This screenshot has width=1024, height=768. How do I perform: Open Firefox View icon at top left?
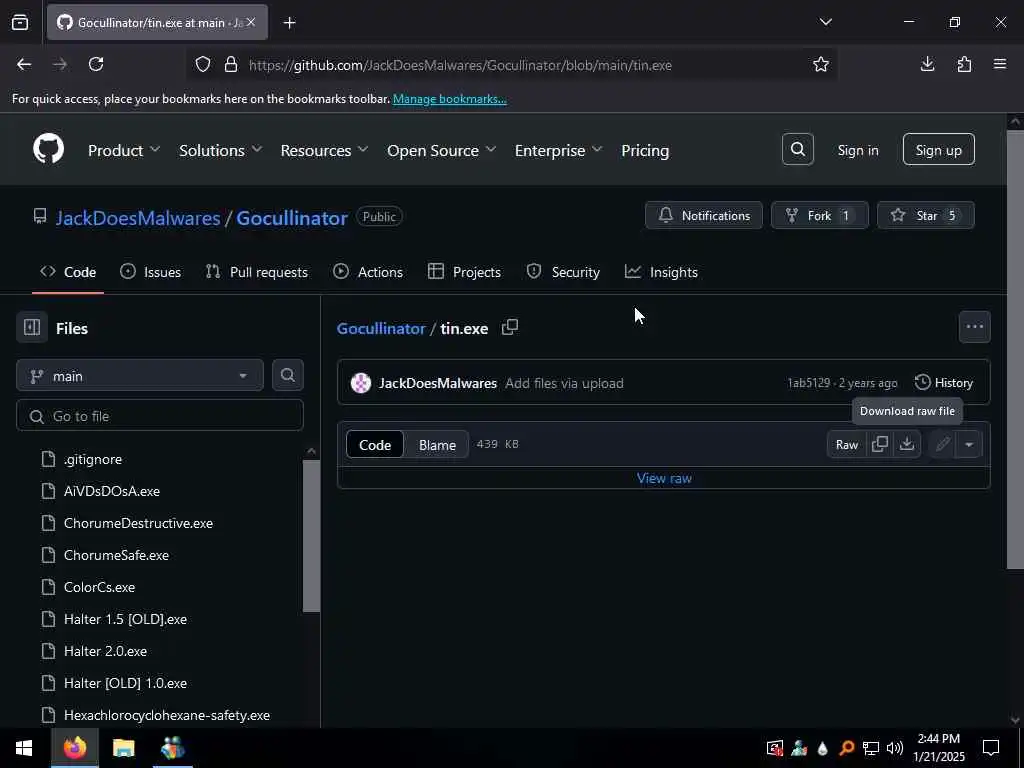click(x=20, y=23)
